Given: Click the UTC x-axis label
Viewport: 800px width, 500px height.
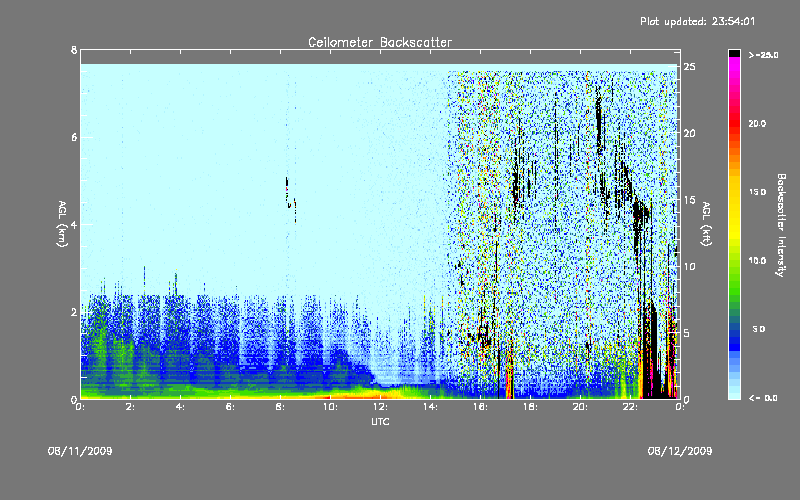Looking at the screenshot, I should tap(380, 421).
